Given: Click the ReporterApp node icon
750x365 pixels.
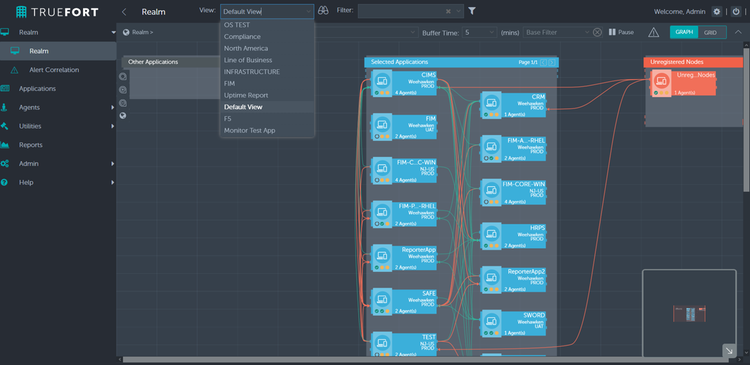Looking at the screenshot, I should tap(382, 257).
